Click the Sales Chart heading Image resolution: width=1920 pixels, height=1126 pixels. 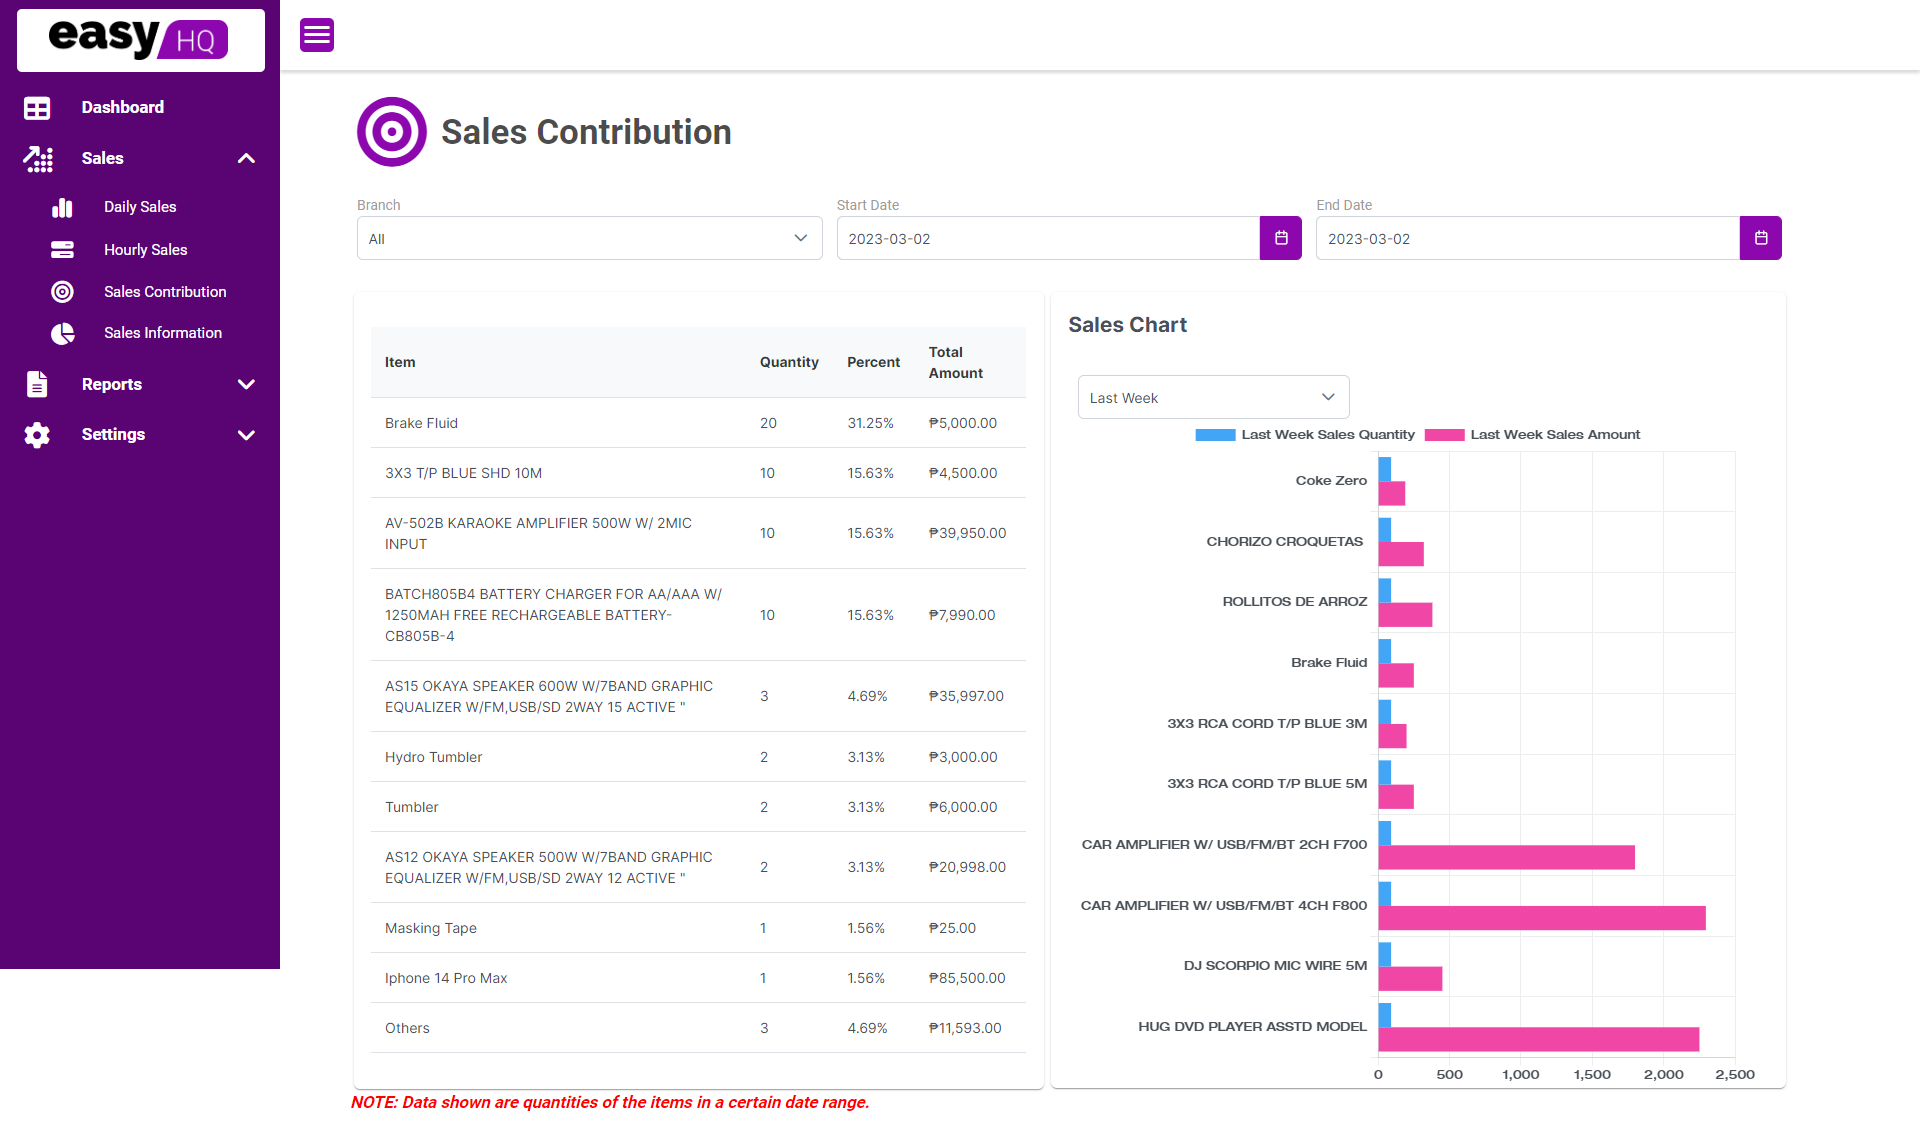1127,325
